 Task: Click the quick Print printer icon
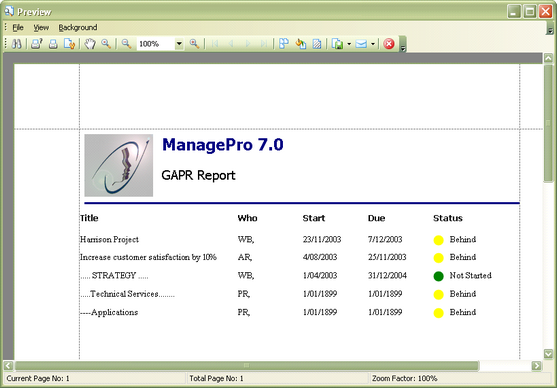click(53, 44)
